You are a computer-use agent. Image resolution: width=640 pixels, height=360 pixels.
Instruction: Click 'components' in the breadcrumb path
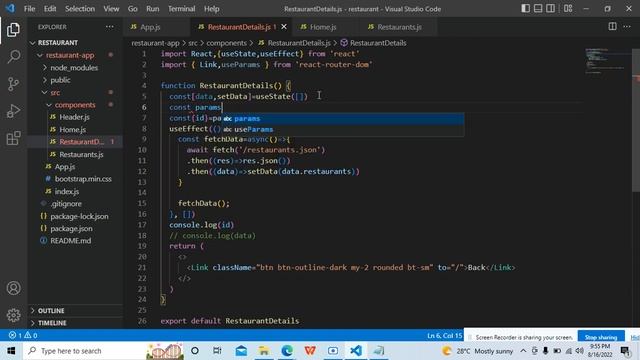pyautogui.click(x=226, y=43)
